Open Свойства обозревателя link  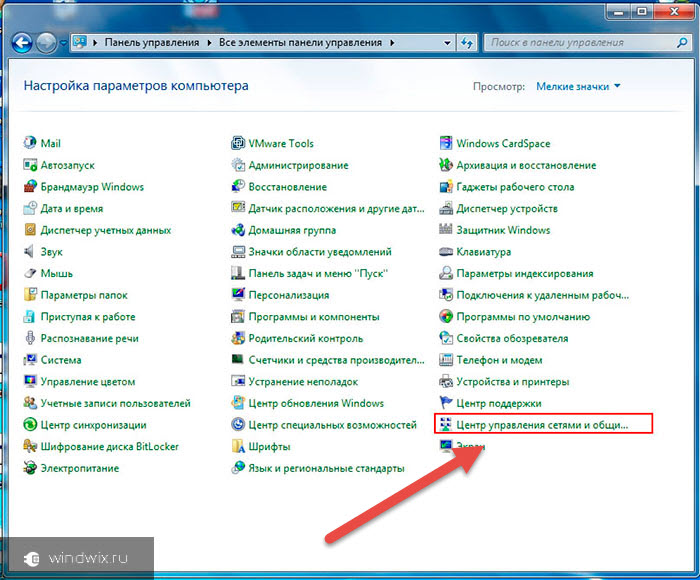tap(512, 338)
